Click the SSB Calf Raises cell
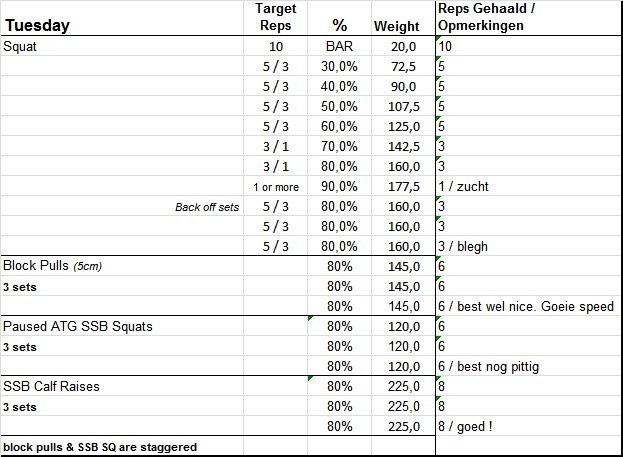The image size is (623, 457). 51,387
